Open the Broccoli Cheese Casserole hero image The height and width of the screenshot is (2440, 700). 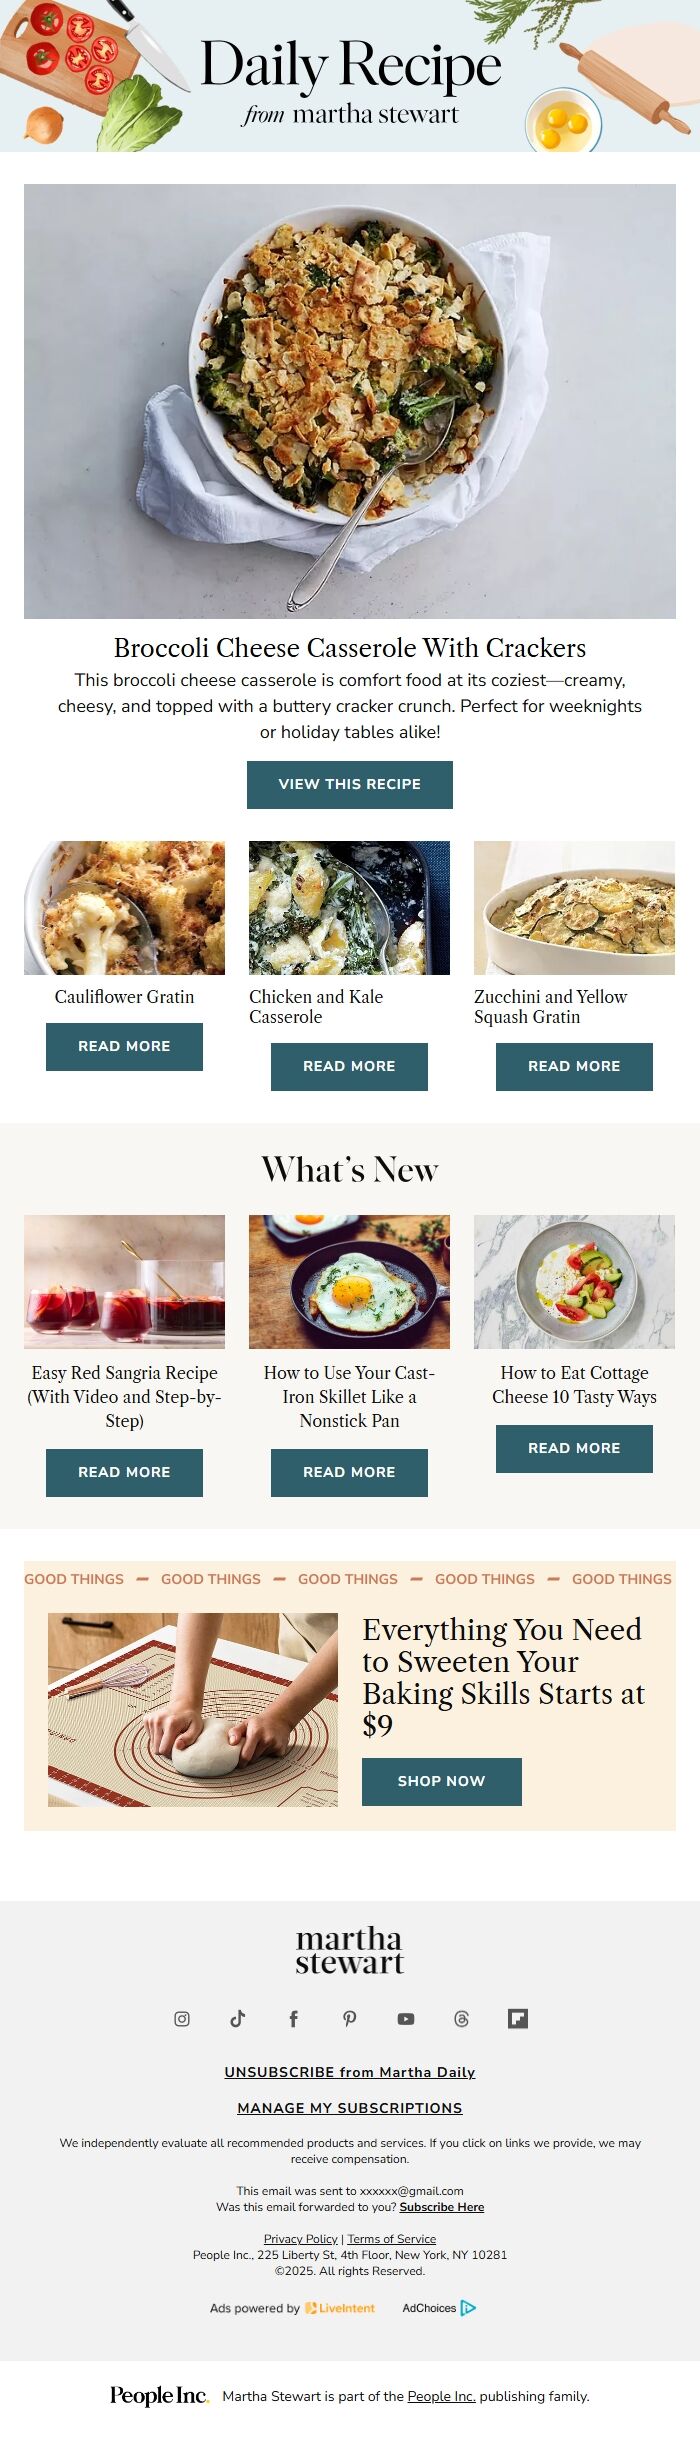coord(350,401)
